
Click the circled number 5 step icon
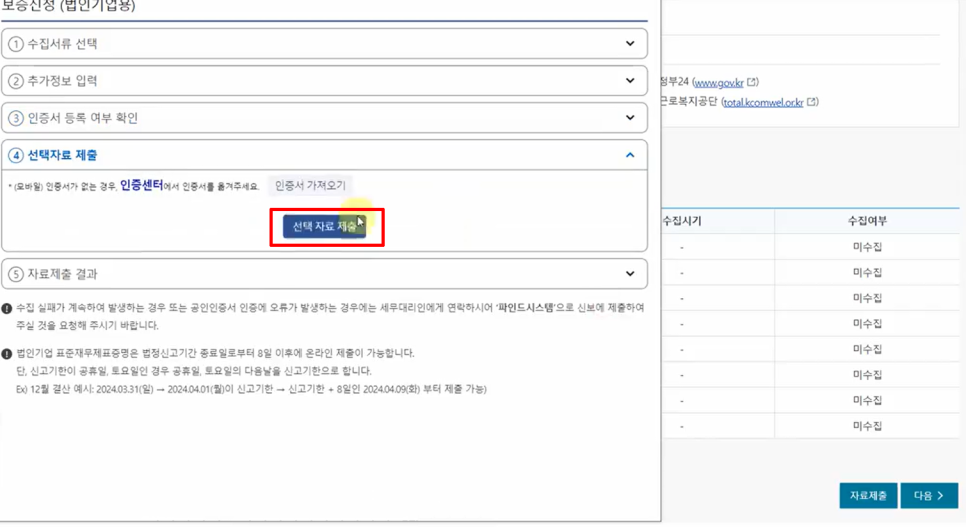(16, 274)
